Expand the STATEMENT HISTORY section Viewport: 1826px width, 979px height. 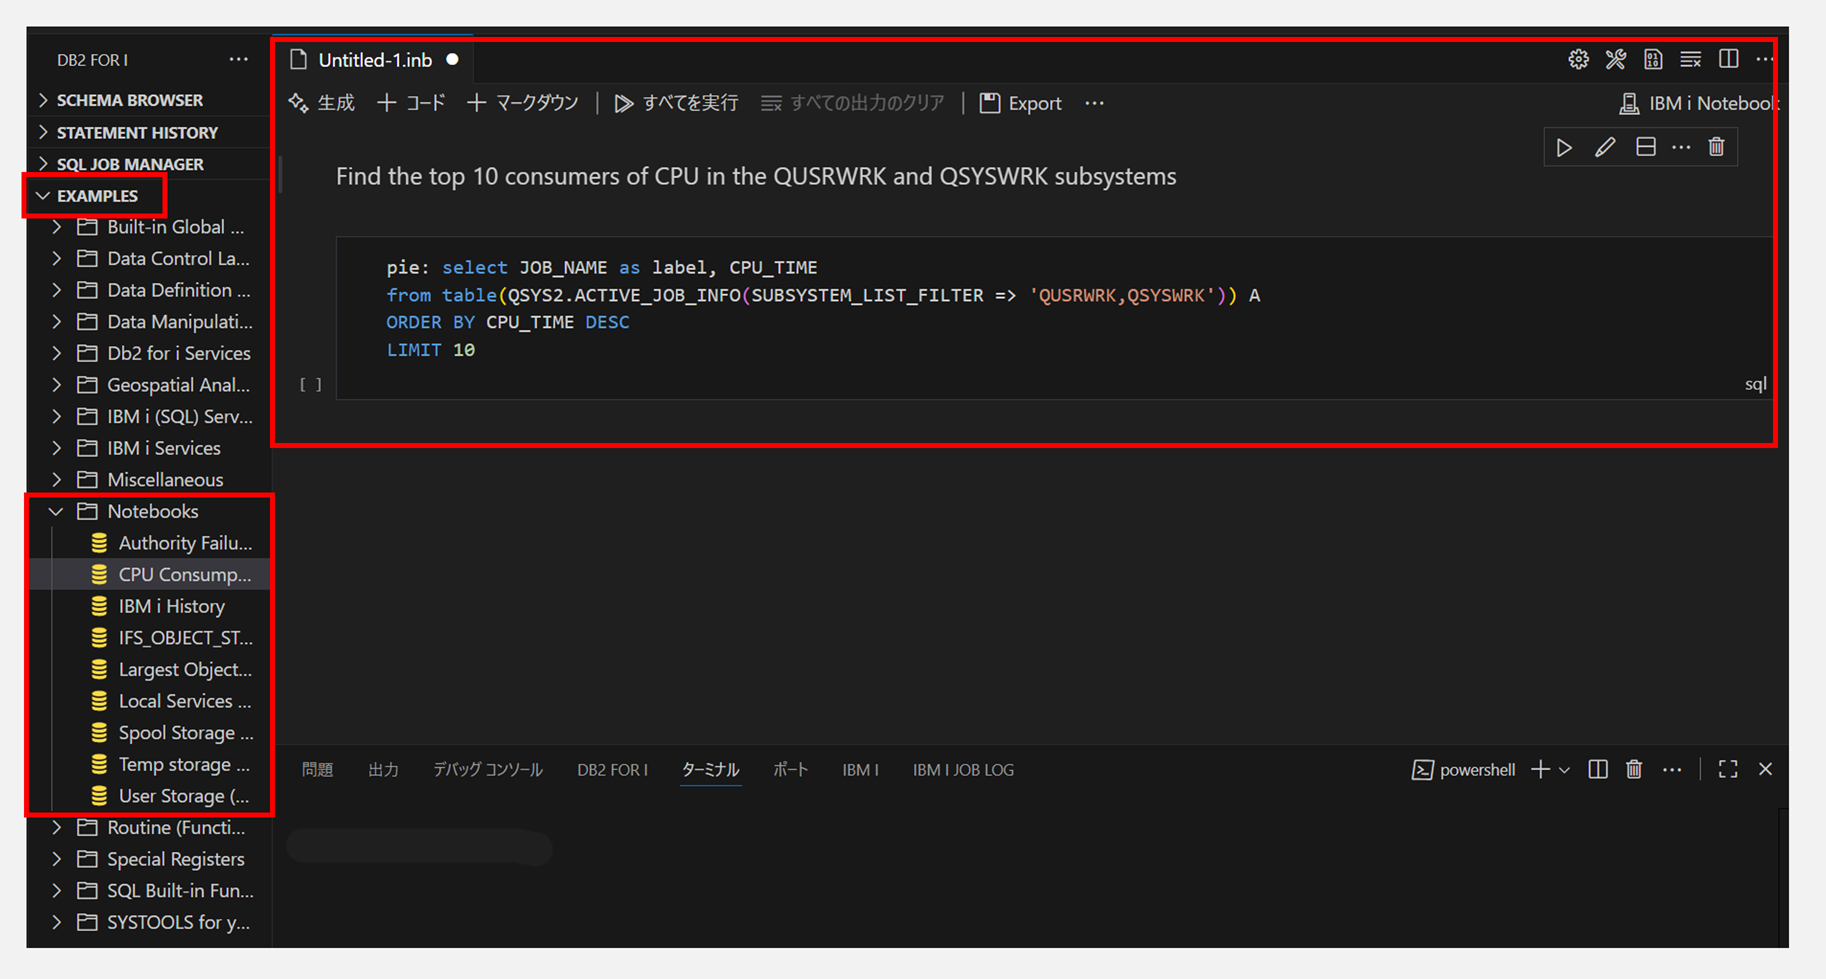(150, 132)
